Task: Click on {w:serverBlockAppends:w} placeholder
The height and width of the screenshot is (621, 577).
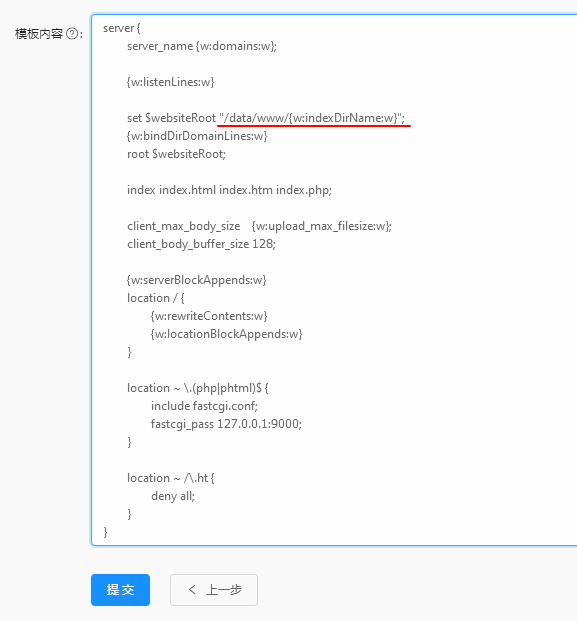Action: coord(196,280)
